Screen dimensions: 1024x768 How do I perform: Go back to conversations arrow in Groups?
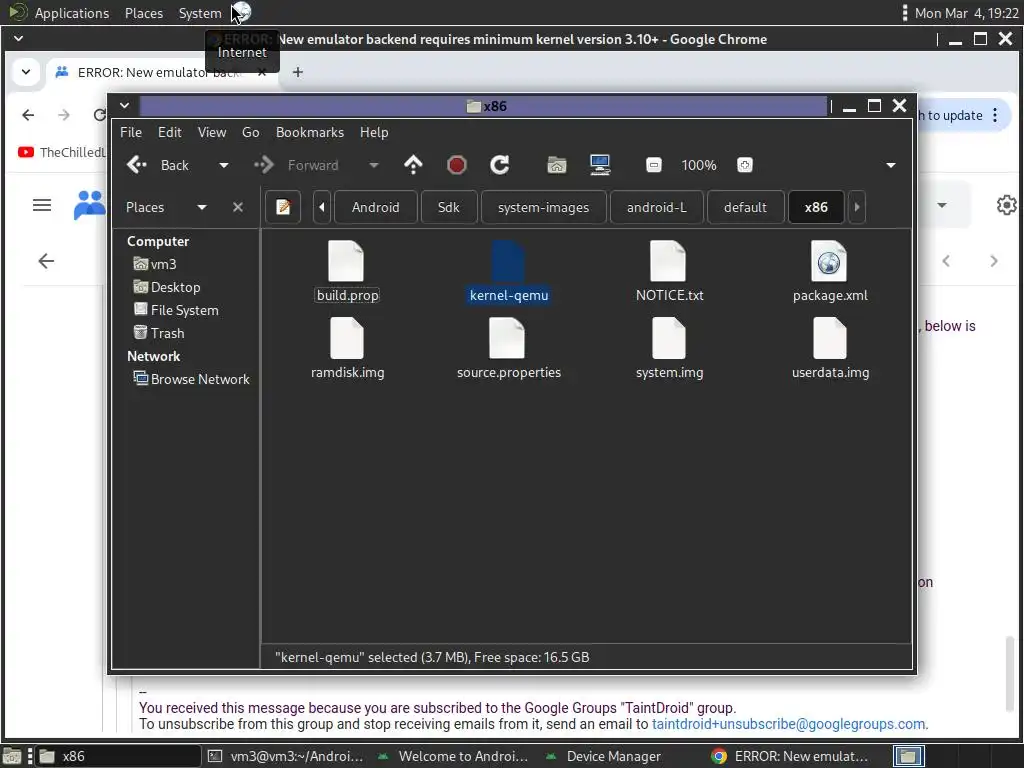click(46, 261)
